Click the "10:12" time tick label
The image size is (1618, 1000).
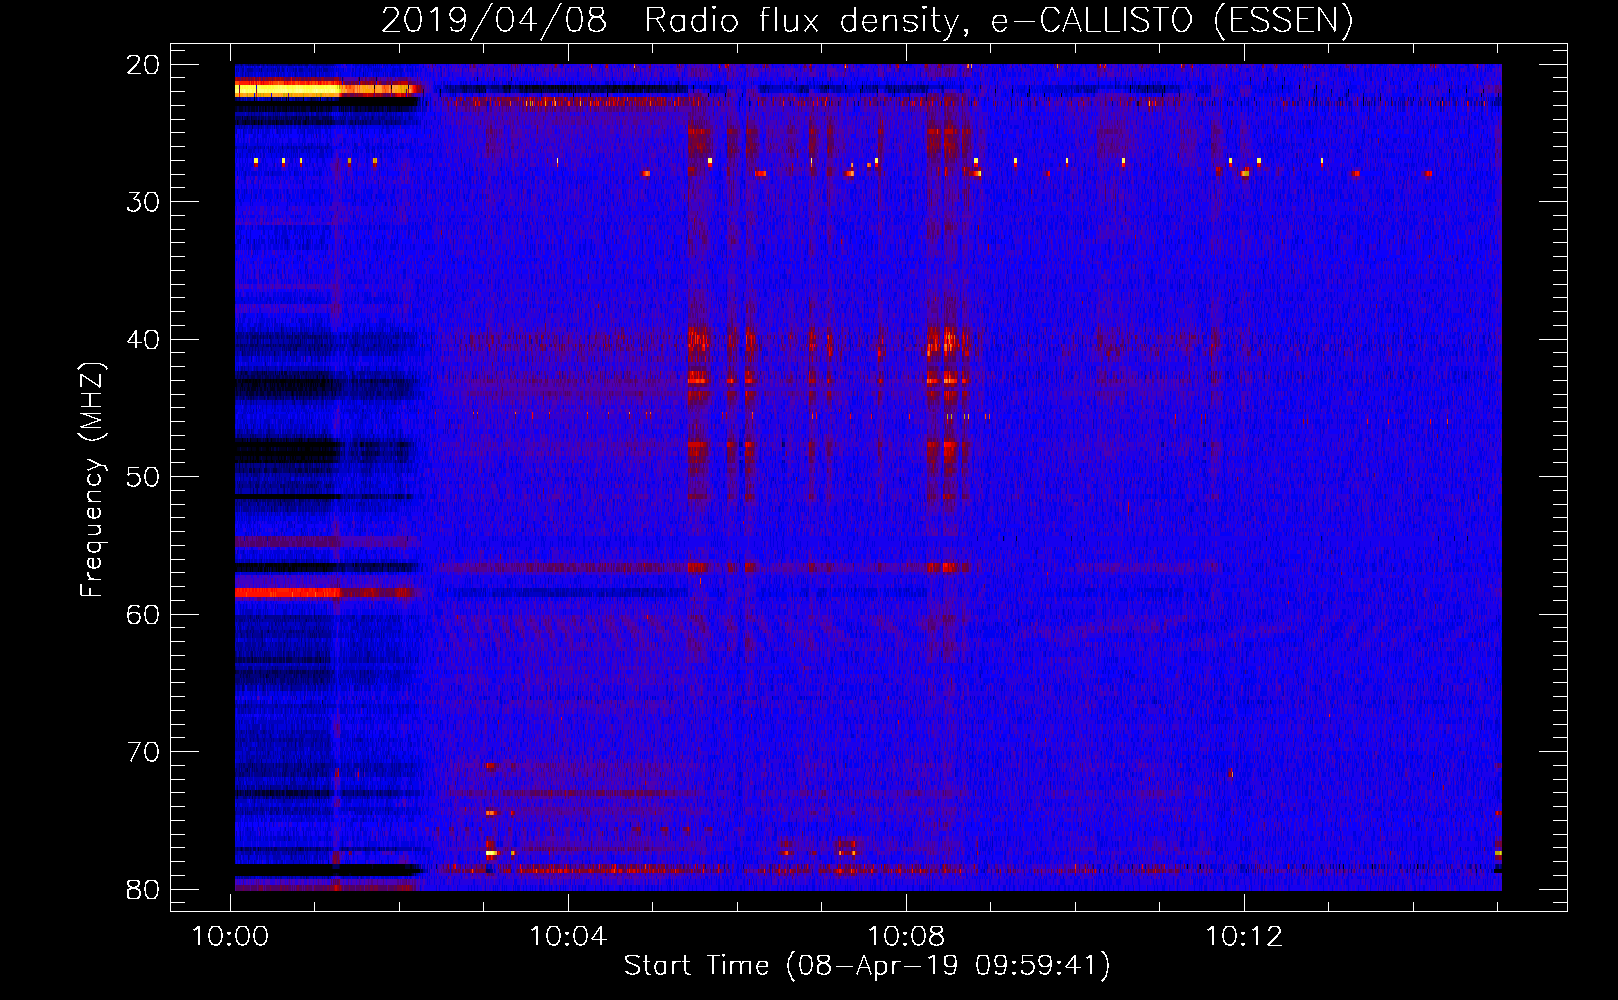[1245, 937]
